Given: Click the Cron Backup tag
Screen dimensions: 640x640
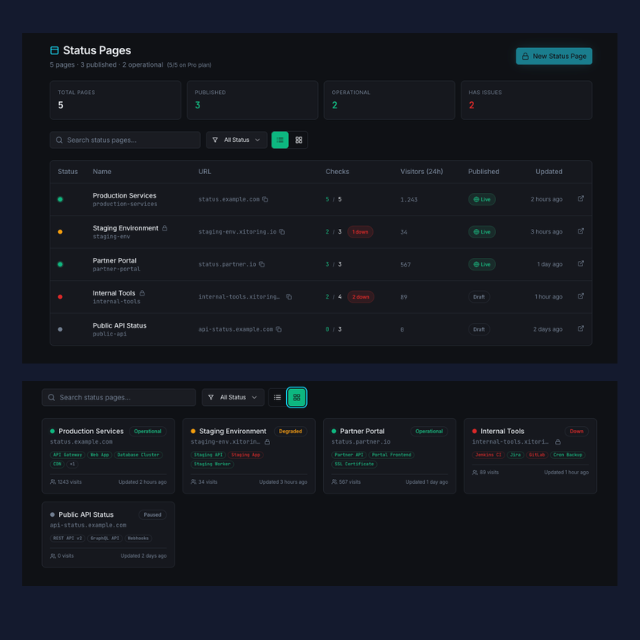Looking at the screenshot, I should click(x=568, y=455).
